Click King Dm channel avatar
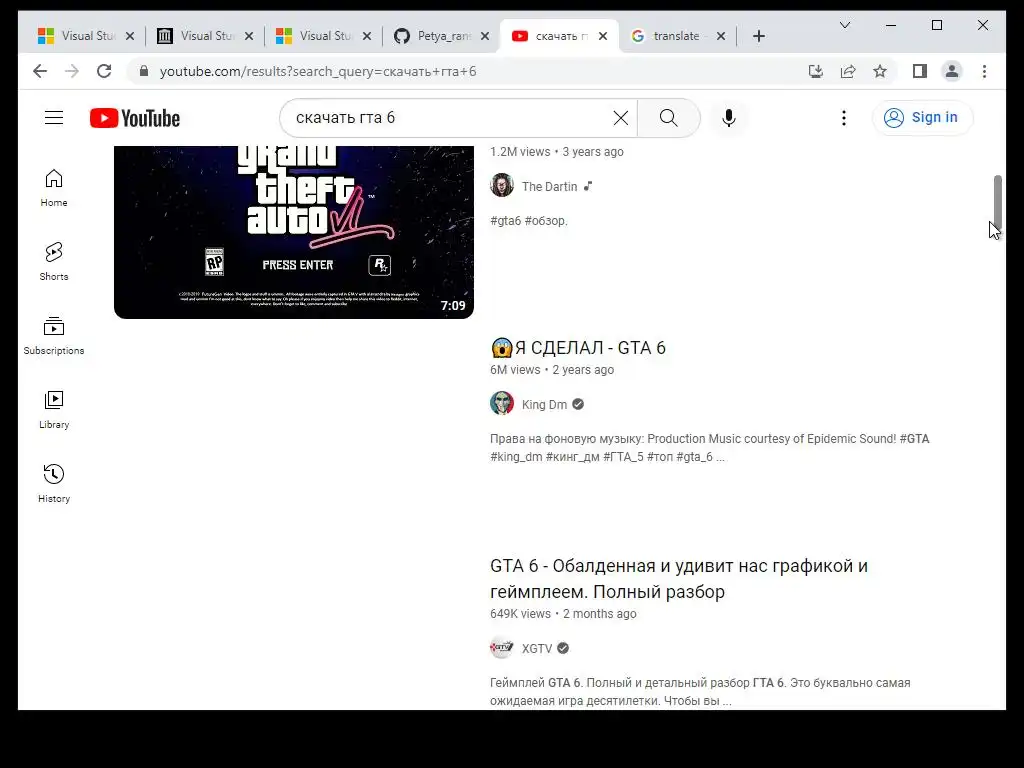Viewport: 1024px width, 768px height. [x=502, y=404]
